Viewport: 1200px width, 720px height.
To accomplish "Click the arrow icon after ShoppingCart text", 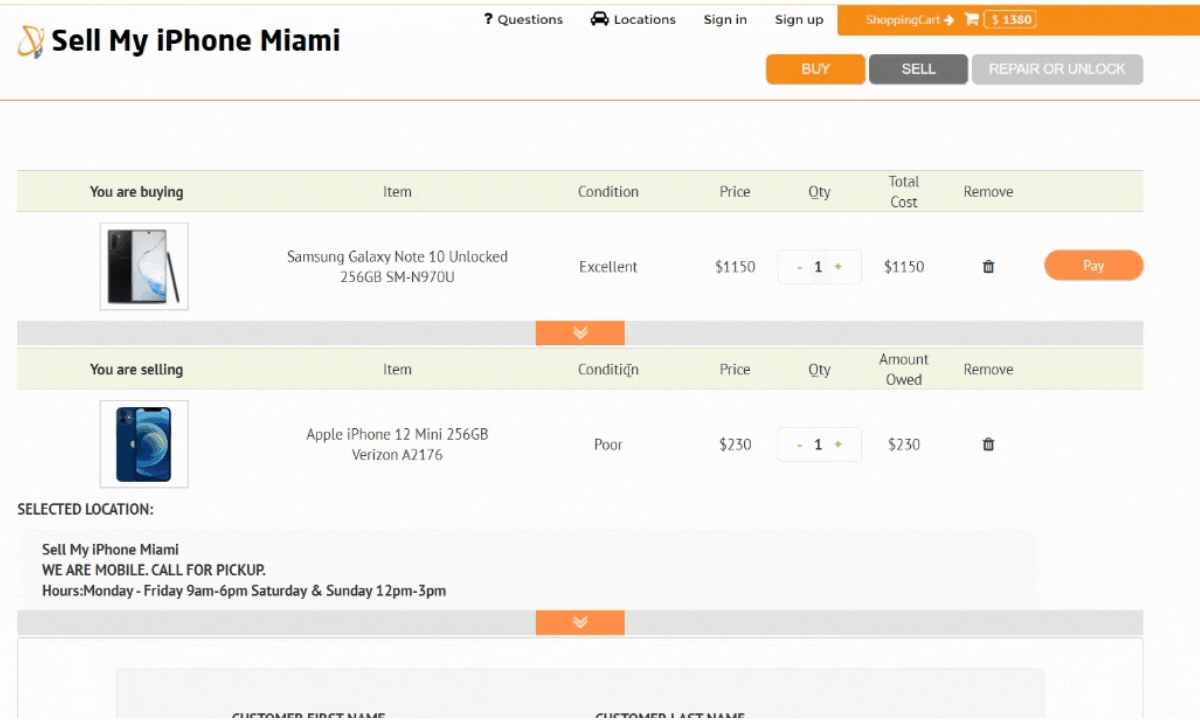I will [x=948, y=20].
